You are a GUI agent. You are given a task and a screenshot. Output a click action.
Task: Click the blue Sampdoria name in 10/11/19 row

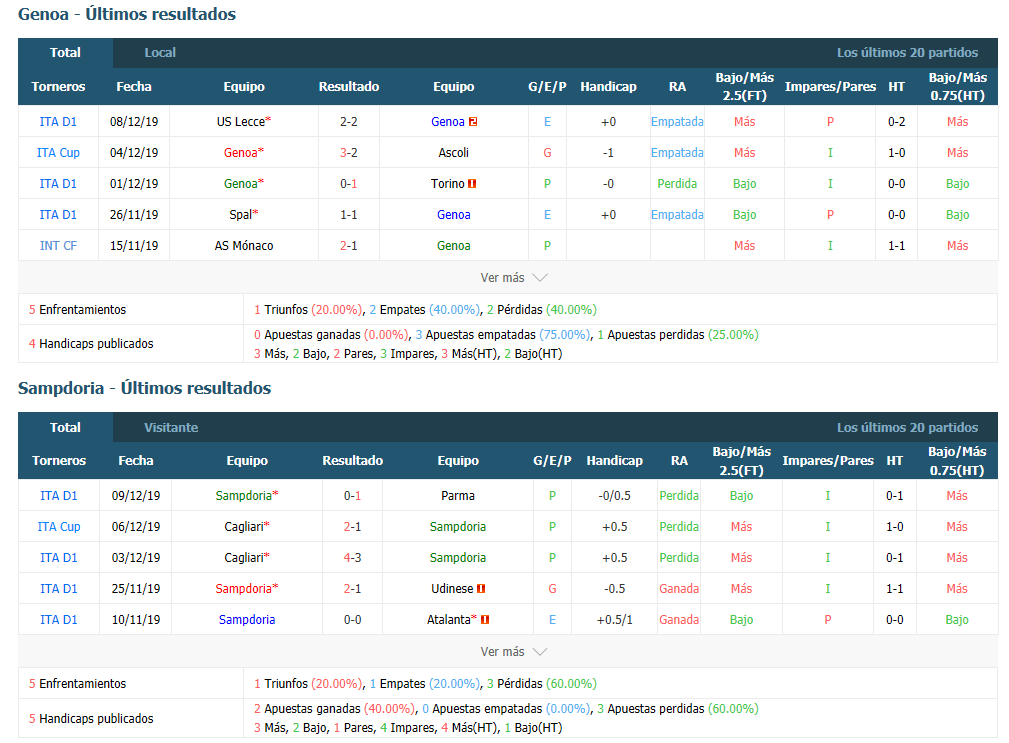point(247,619)
